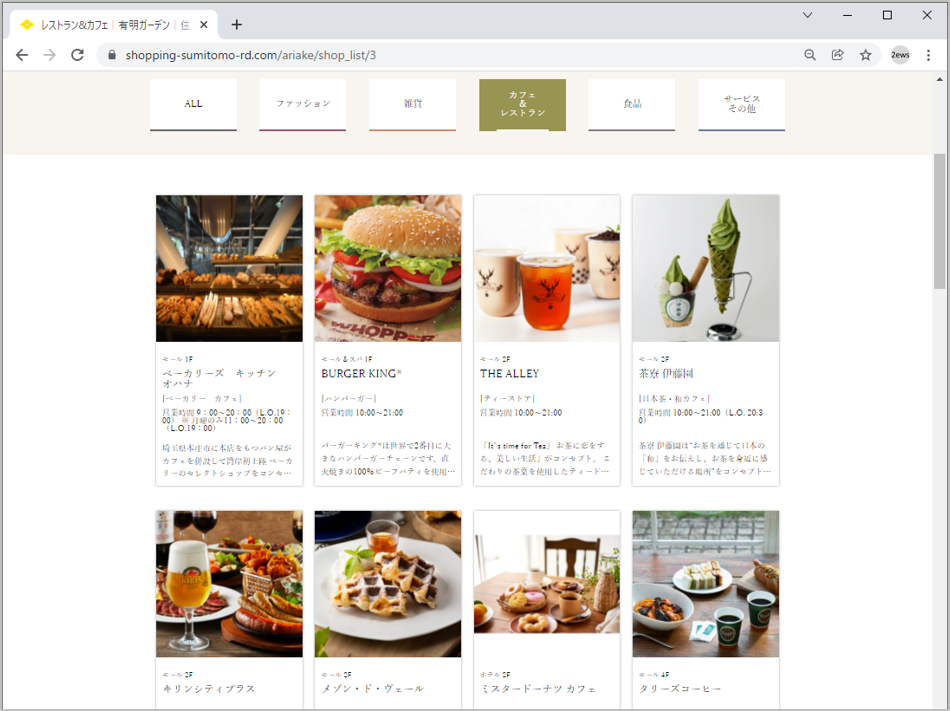The width and height of the screenshot is (950, 711).
Task: Open the 2ews profile avatar
Action: point(900,55)
